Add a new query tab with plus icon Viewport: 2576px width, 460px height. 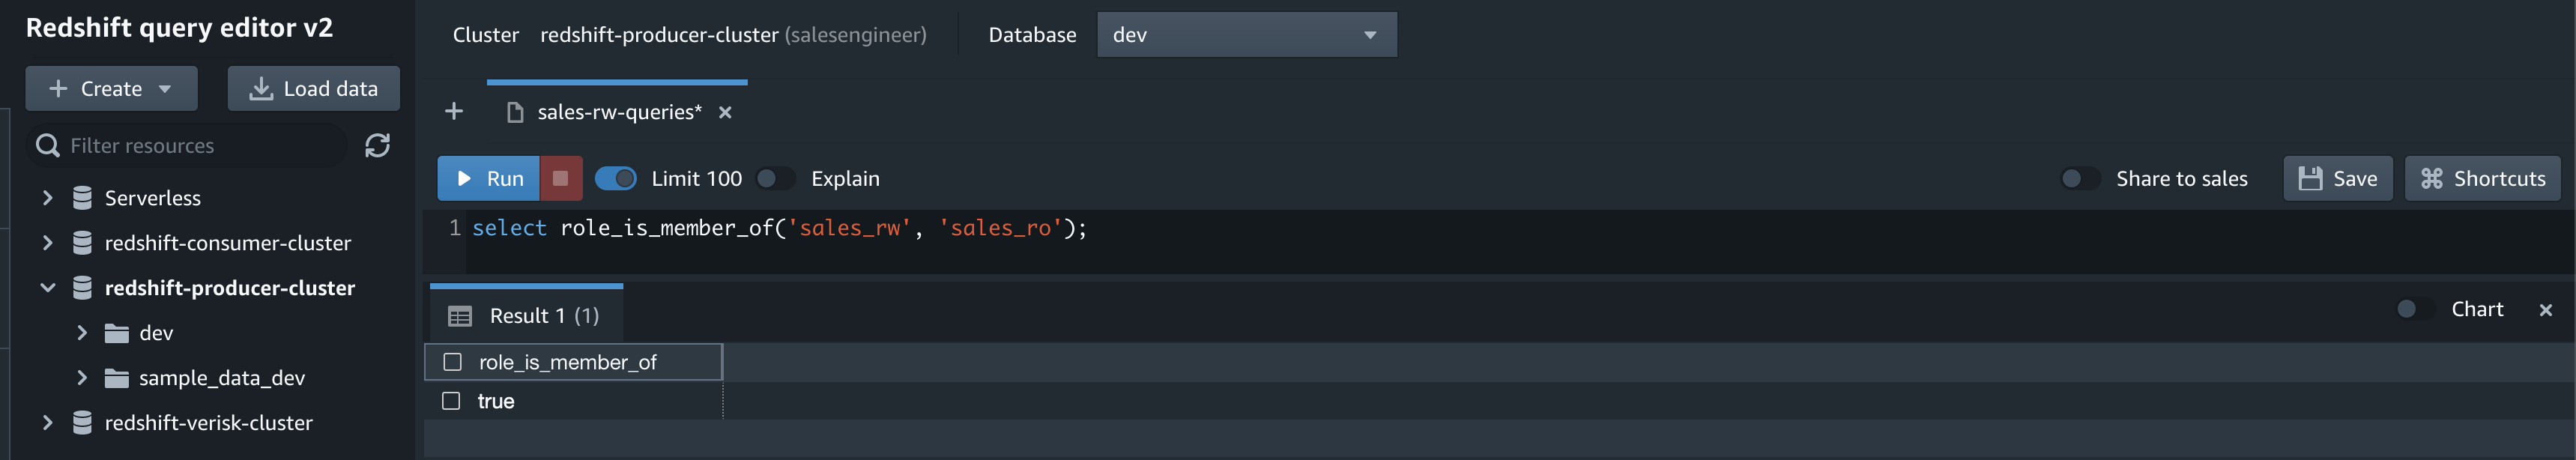tap(454, 111)
